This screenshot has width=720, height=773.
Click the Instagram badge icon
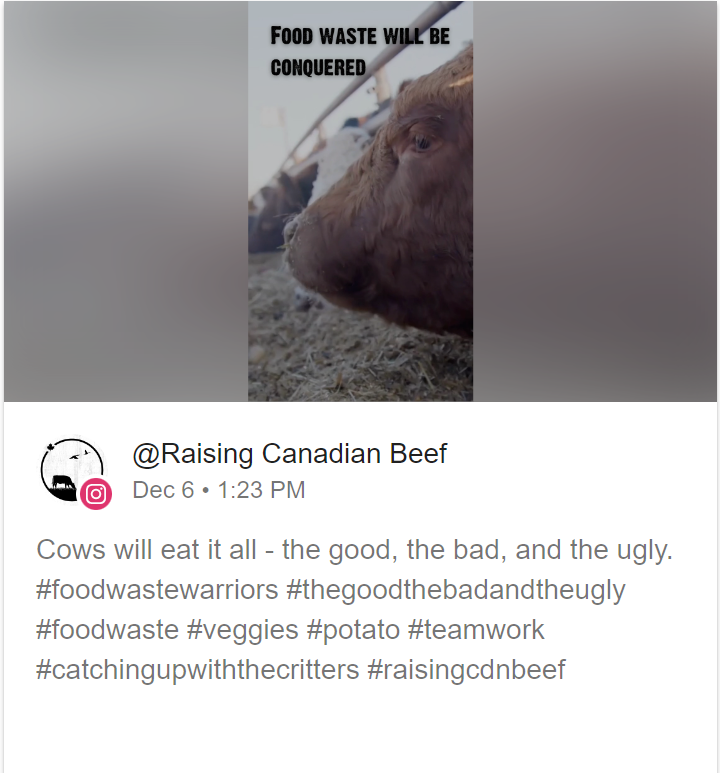(96, 493)
